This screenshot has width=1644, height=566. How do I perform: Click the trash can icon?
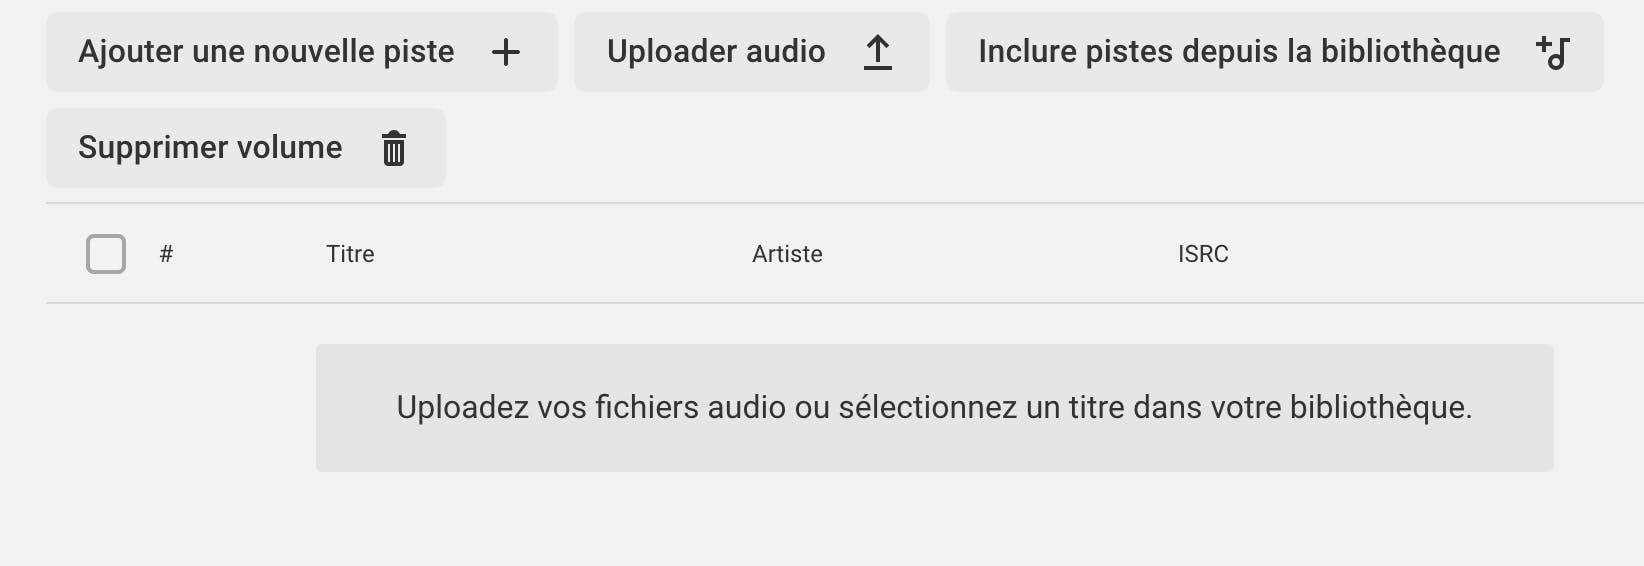(x=394, y=148)
